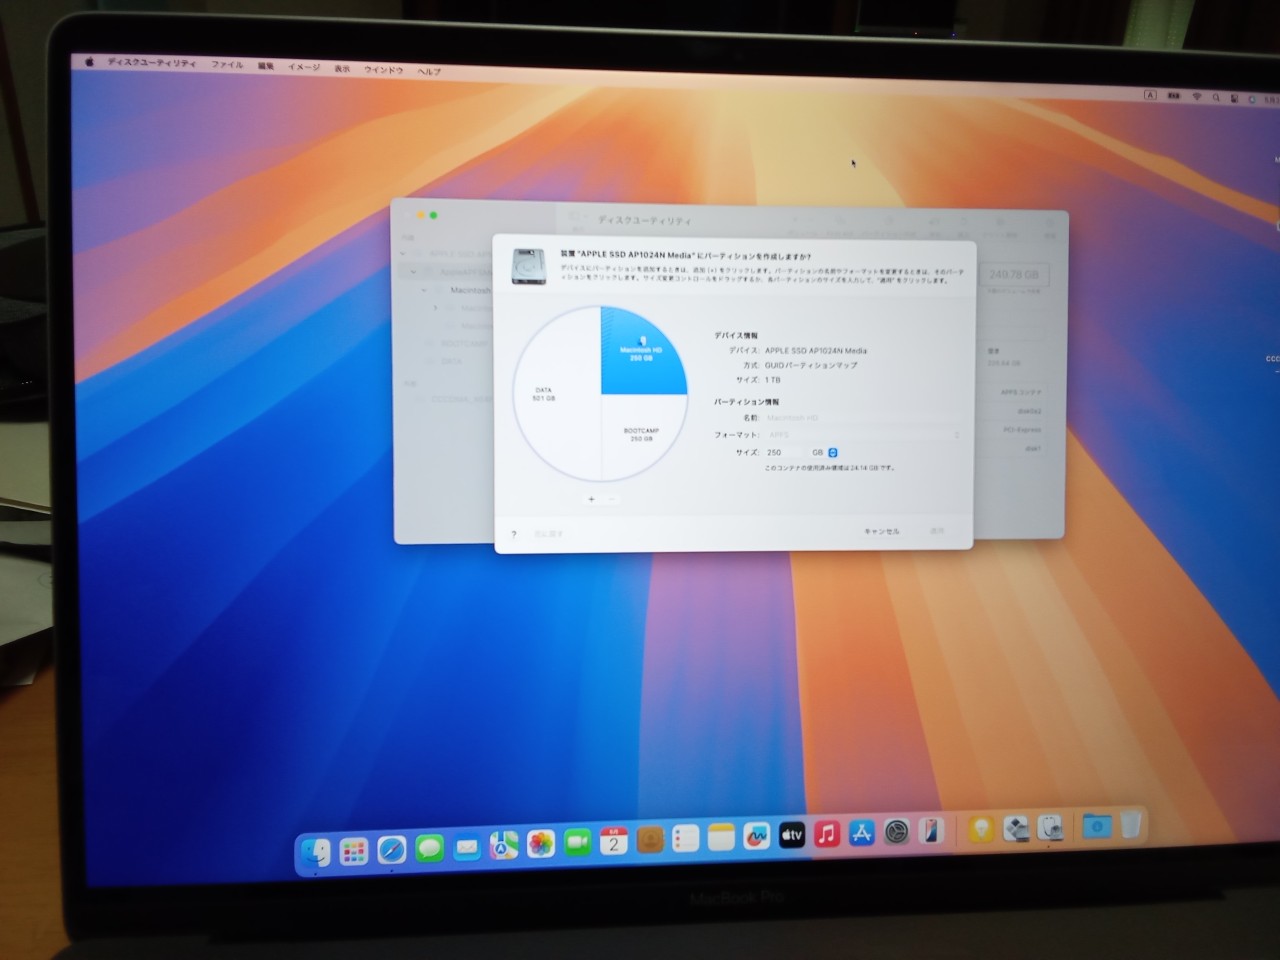Open the ファイル menu
The image size is (1280, 960).
pyautogui.click(x=227, y=65)
